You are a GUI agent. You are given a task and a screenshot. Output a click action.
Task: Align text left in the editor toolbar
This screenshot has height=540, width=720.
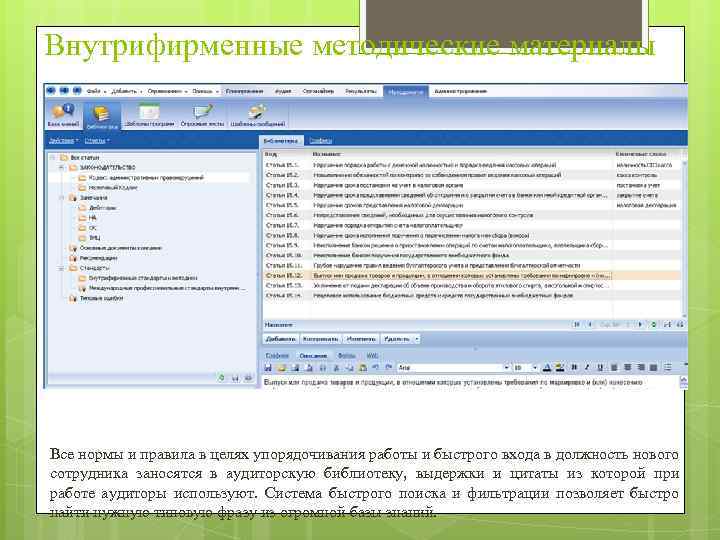614,368
